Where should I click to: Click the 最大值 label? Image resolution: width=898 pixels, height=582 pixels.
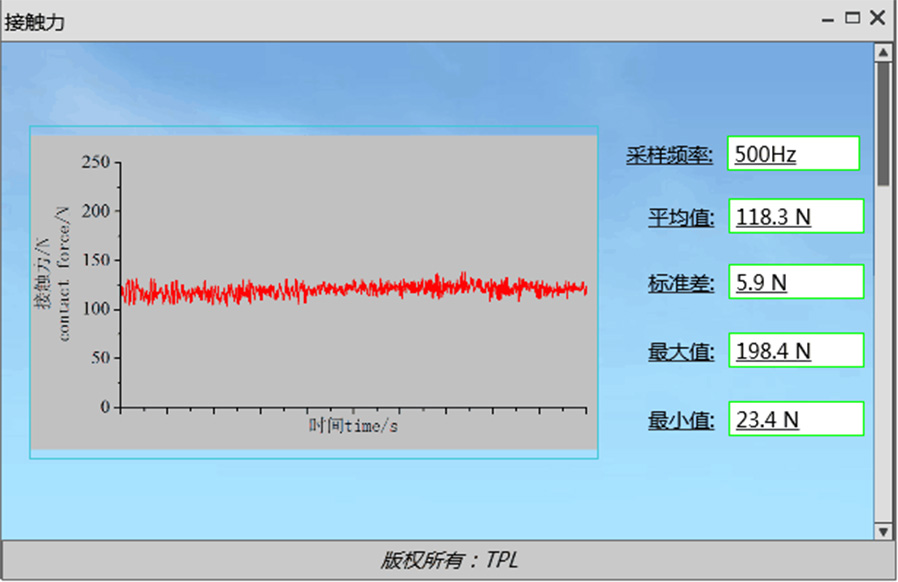[681, 352]
